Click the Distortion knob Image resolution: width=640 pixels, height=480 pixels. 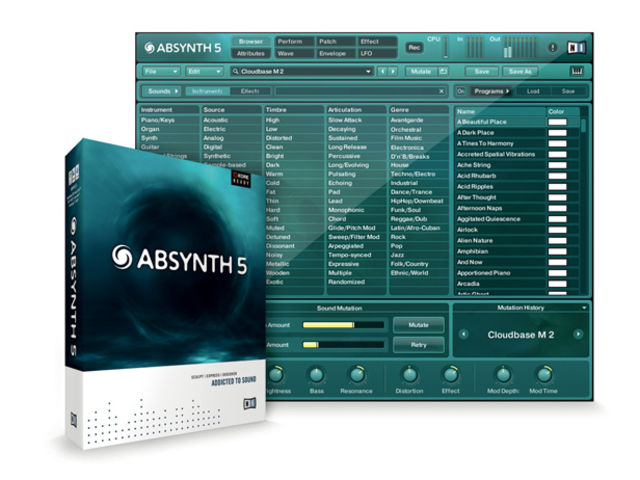pyautogui.click(x=409, y=375)
